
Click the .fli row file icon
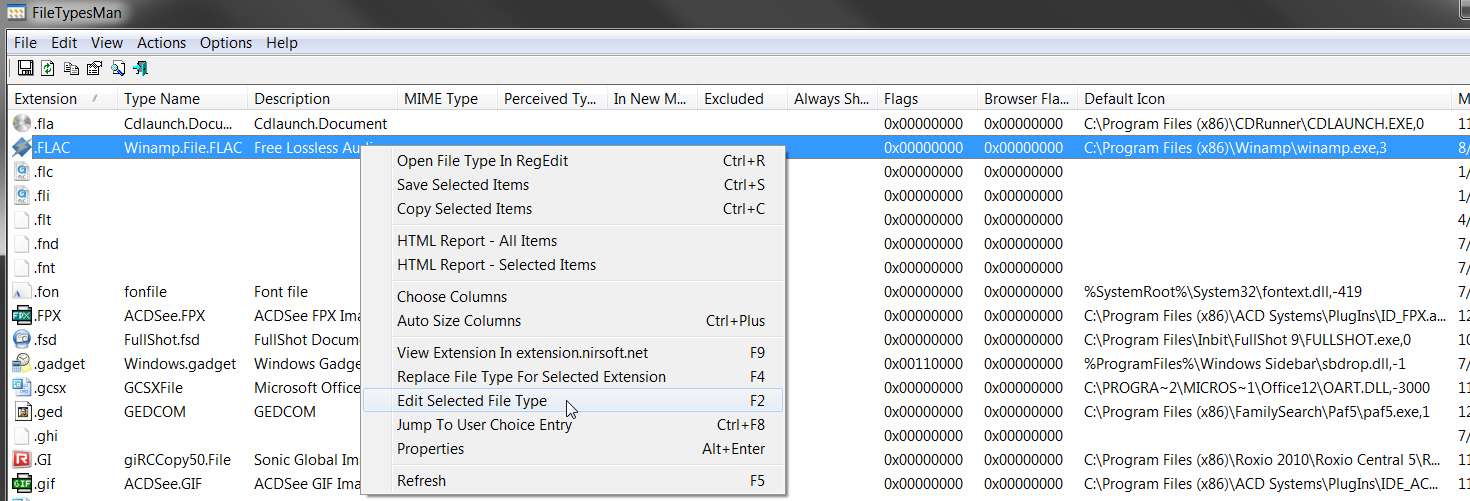click(22, 196)
